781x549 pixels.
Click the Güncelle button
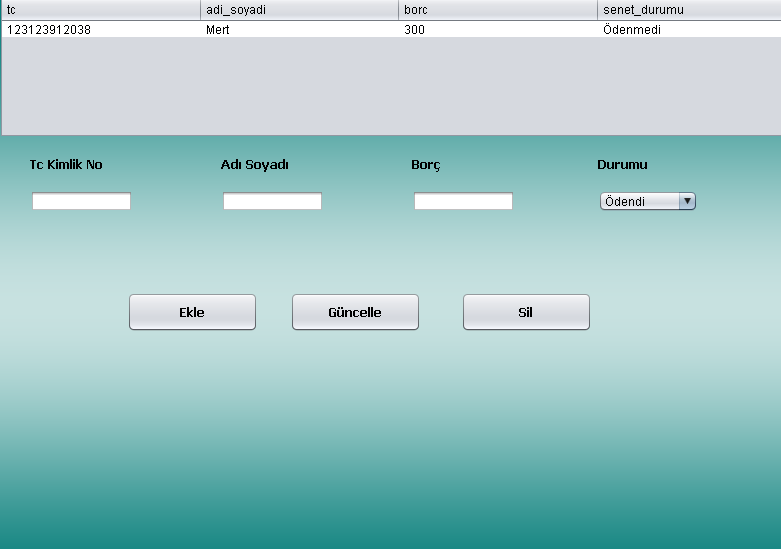pos(355,312)
